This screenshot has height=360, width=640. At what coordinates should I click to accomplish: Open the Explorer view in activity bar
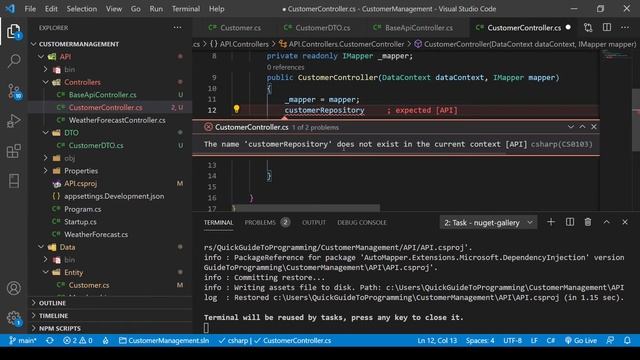click(13, 31)
